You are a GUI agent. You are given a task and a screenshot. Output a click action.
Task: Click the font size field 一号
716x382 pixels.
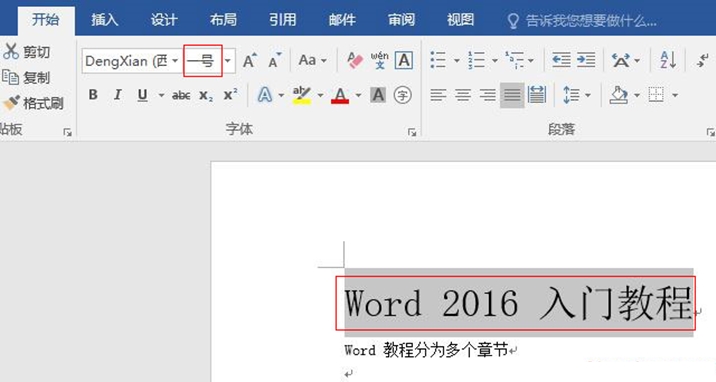203,60
